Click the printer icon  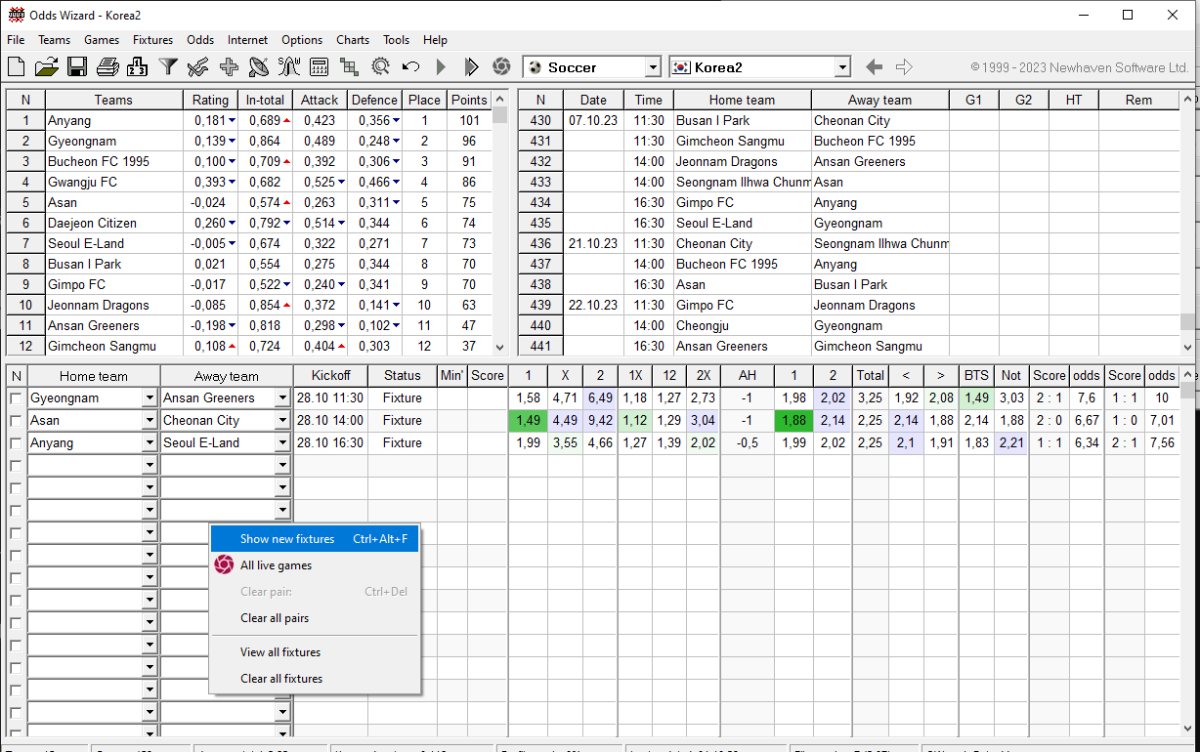(x=108, y=67)
